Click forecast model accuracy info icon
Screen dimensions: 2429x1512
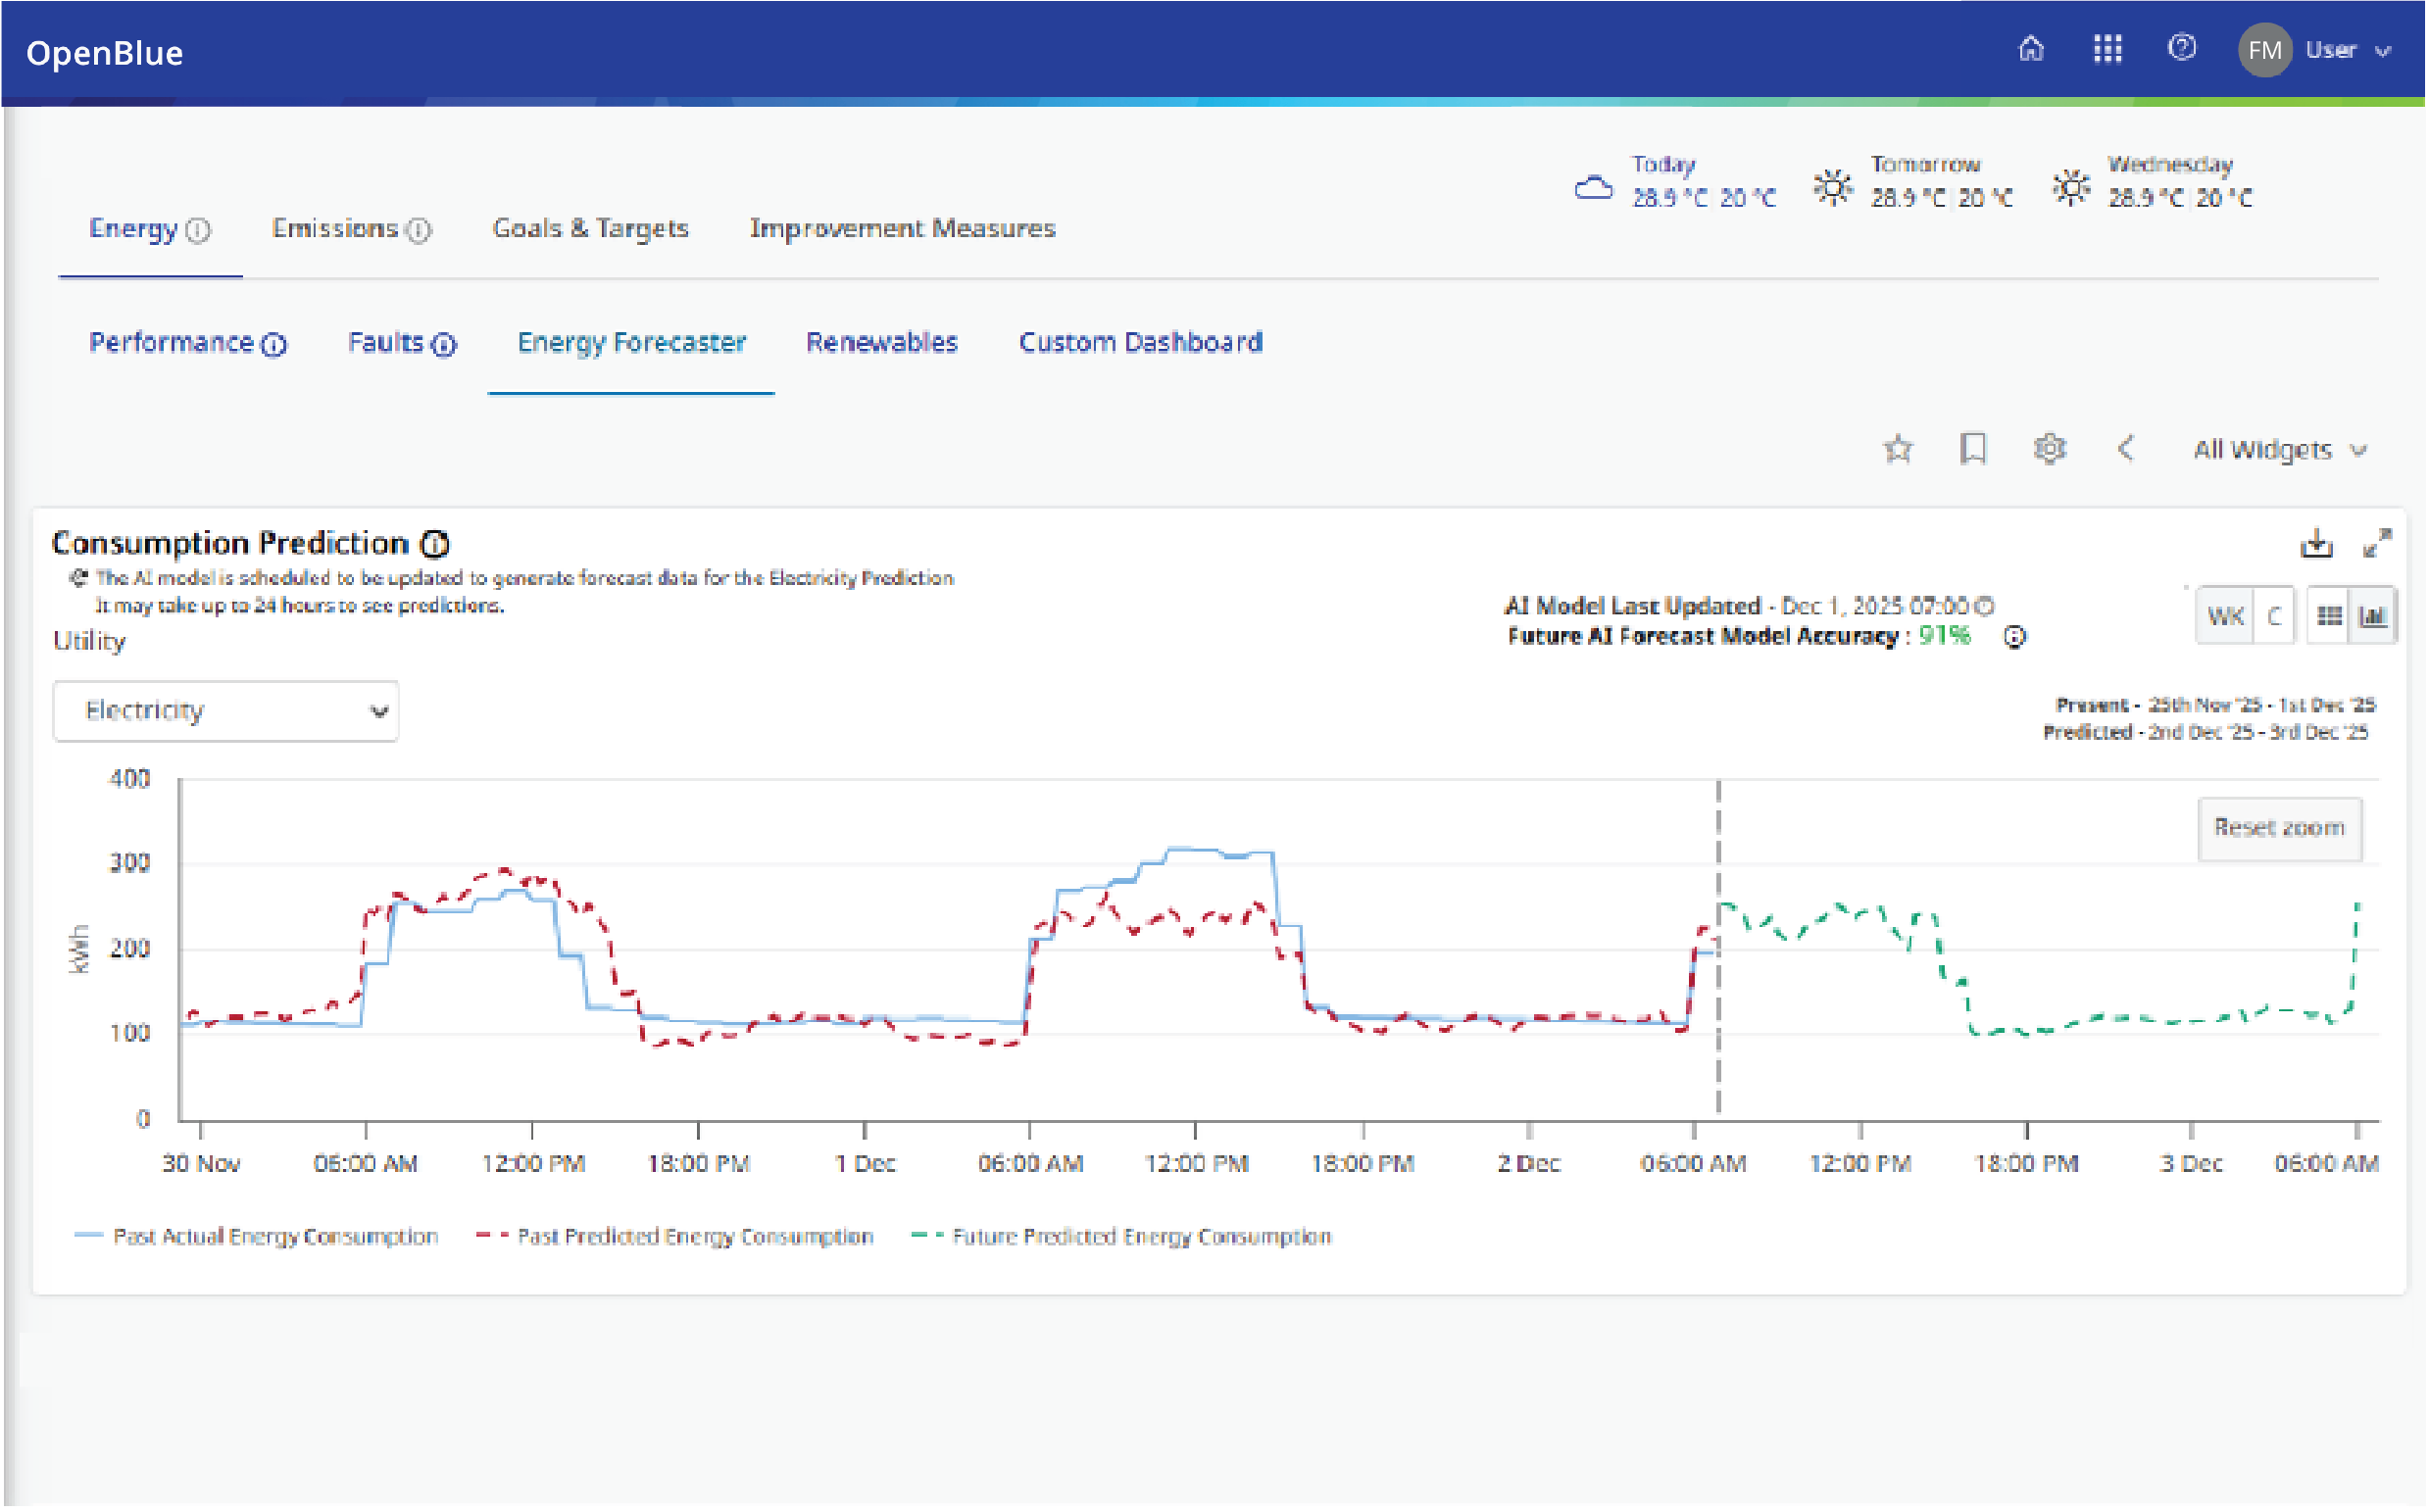(2017, 638)
